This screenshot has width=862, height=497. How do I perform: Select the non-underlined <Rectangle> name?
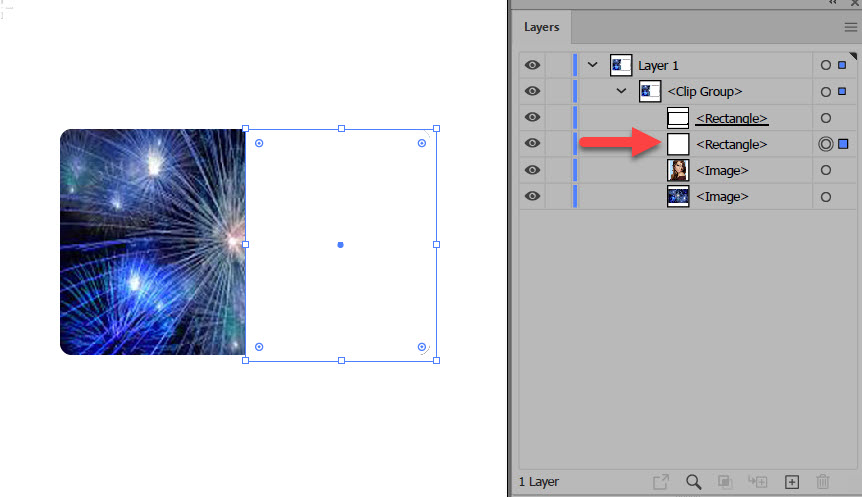coord(732,145)
